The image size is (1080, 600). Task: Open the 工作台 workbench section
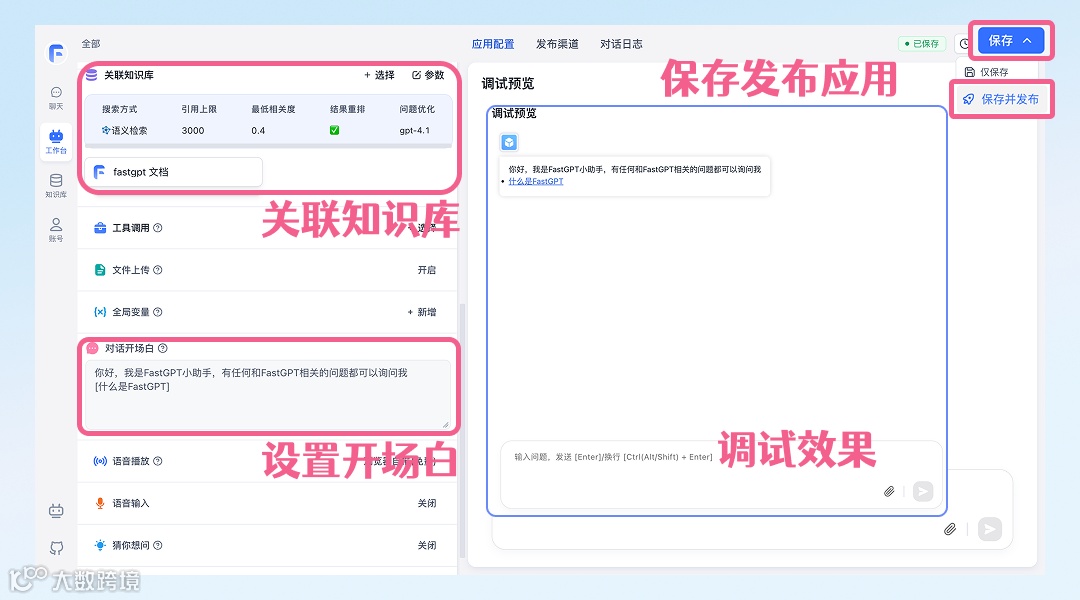[56, 141]
